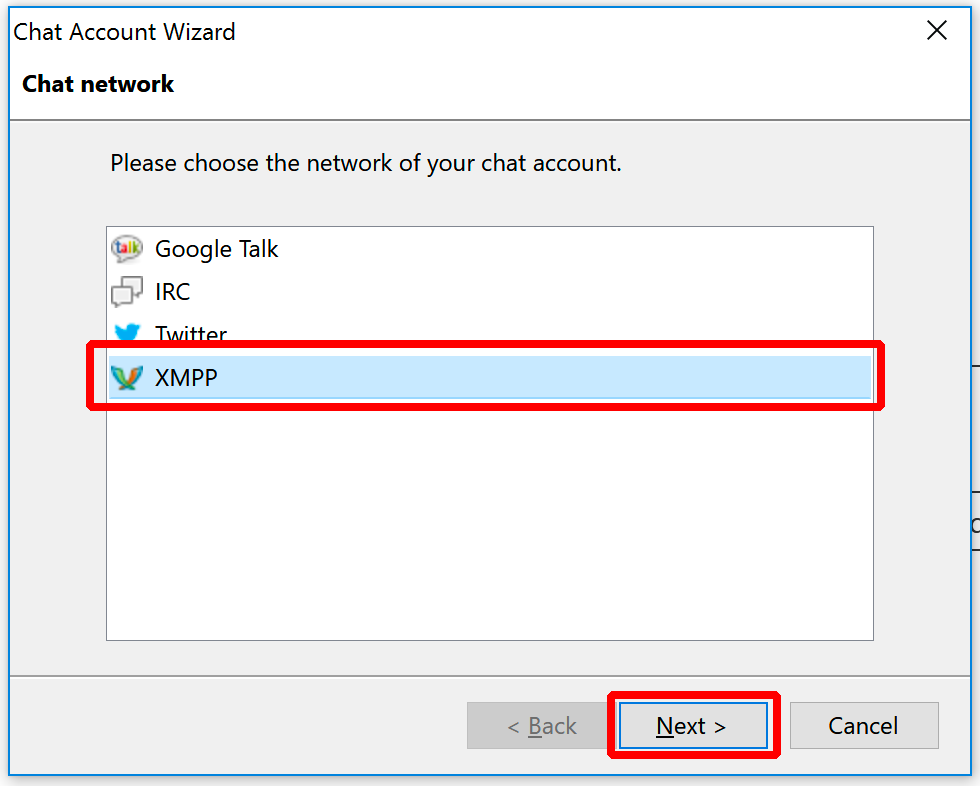Click blank area of IRC row
Screen dimensions: 980x786
(531, 292)
